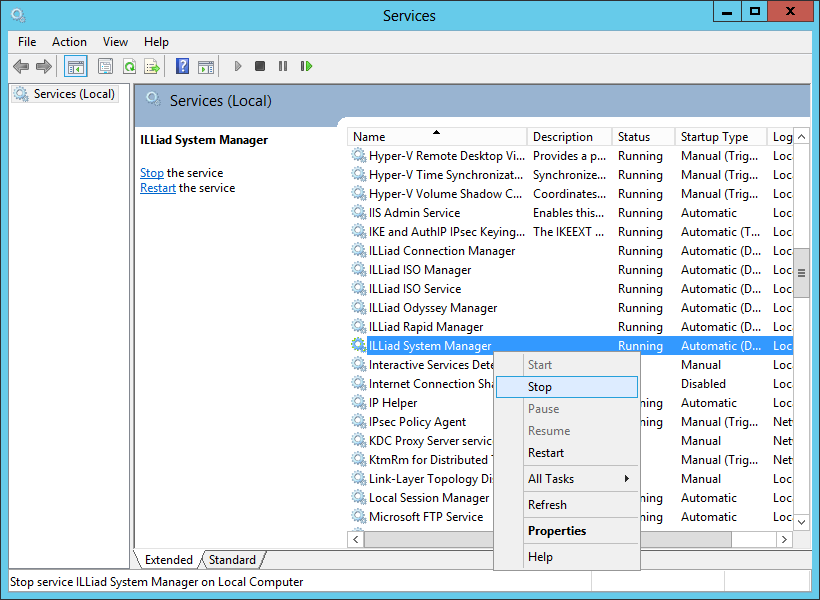Click the Export List toolbar icon
Screen dimensions: 820x600
[x=151, y=66]
